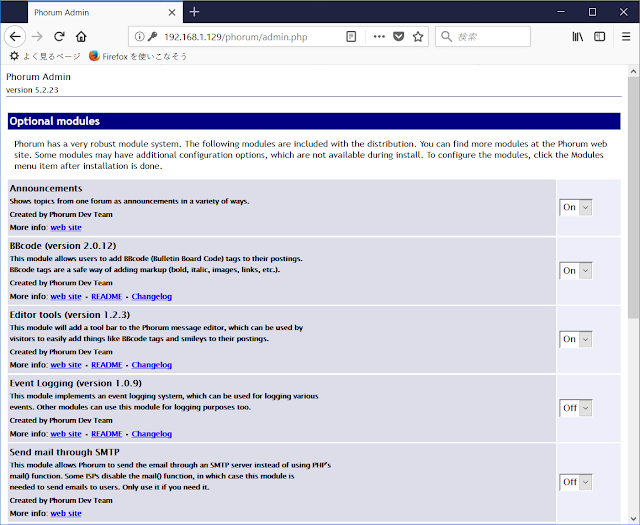Open page actions three-dot menu

point(379,37)
